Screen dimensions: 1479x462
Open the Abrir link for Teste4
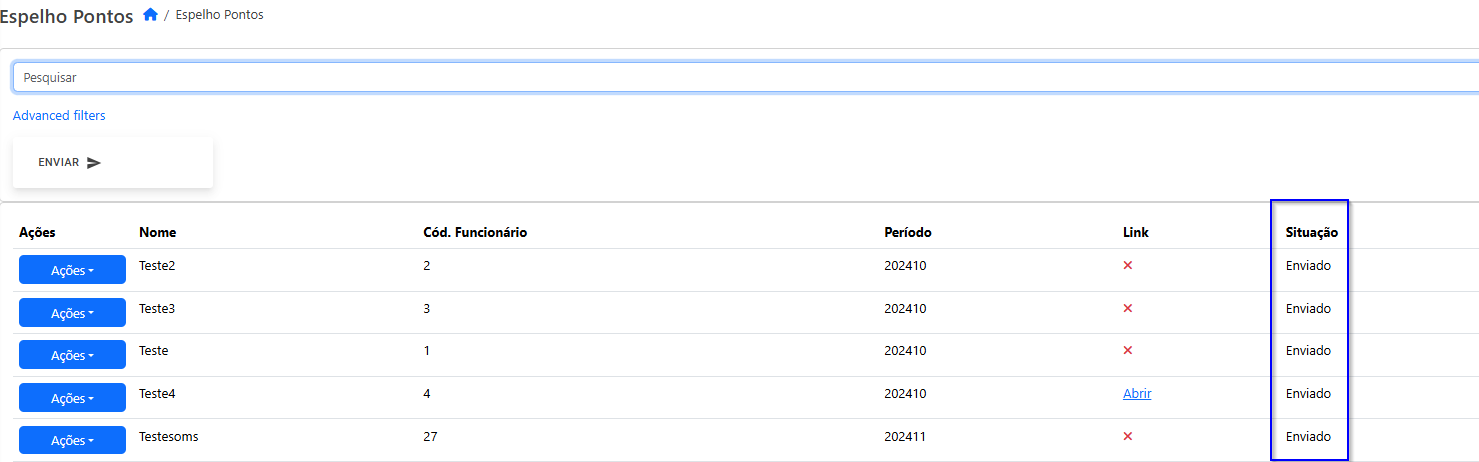pyautogui.click(x=1137, y=394)
